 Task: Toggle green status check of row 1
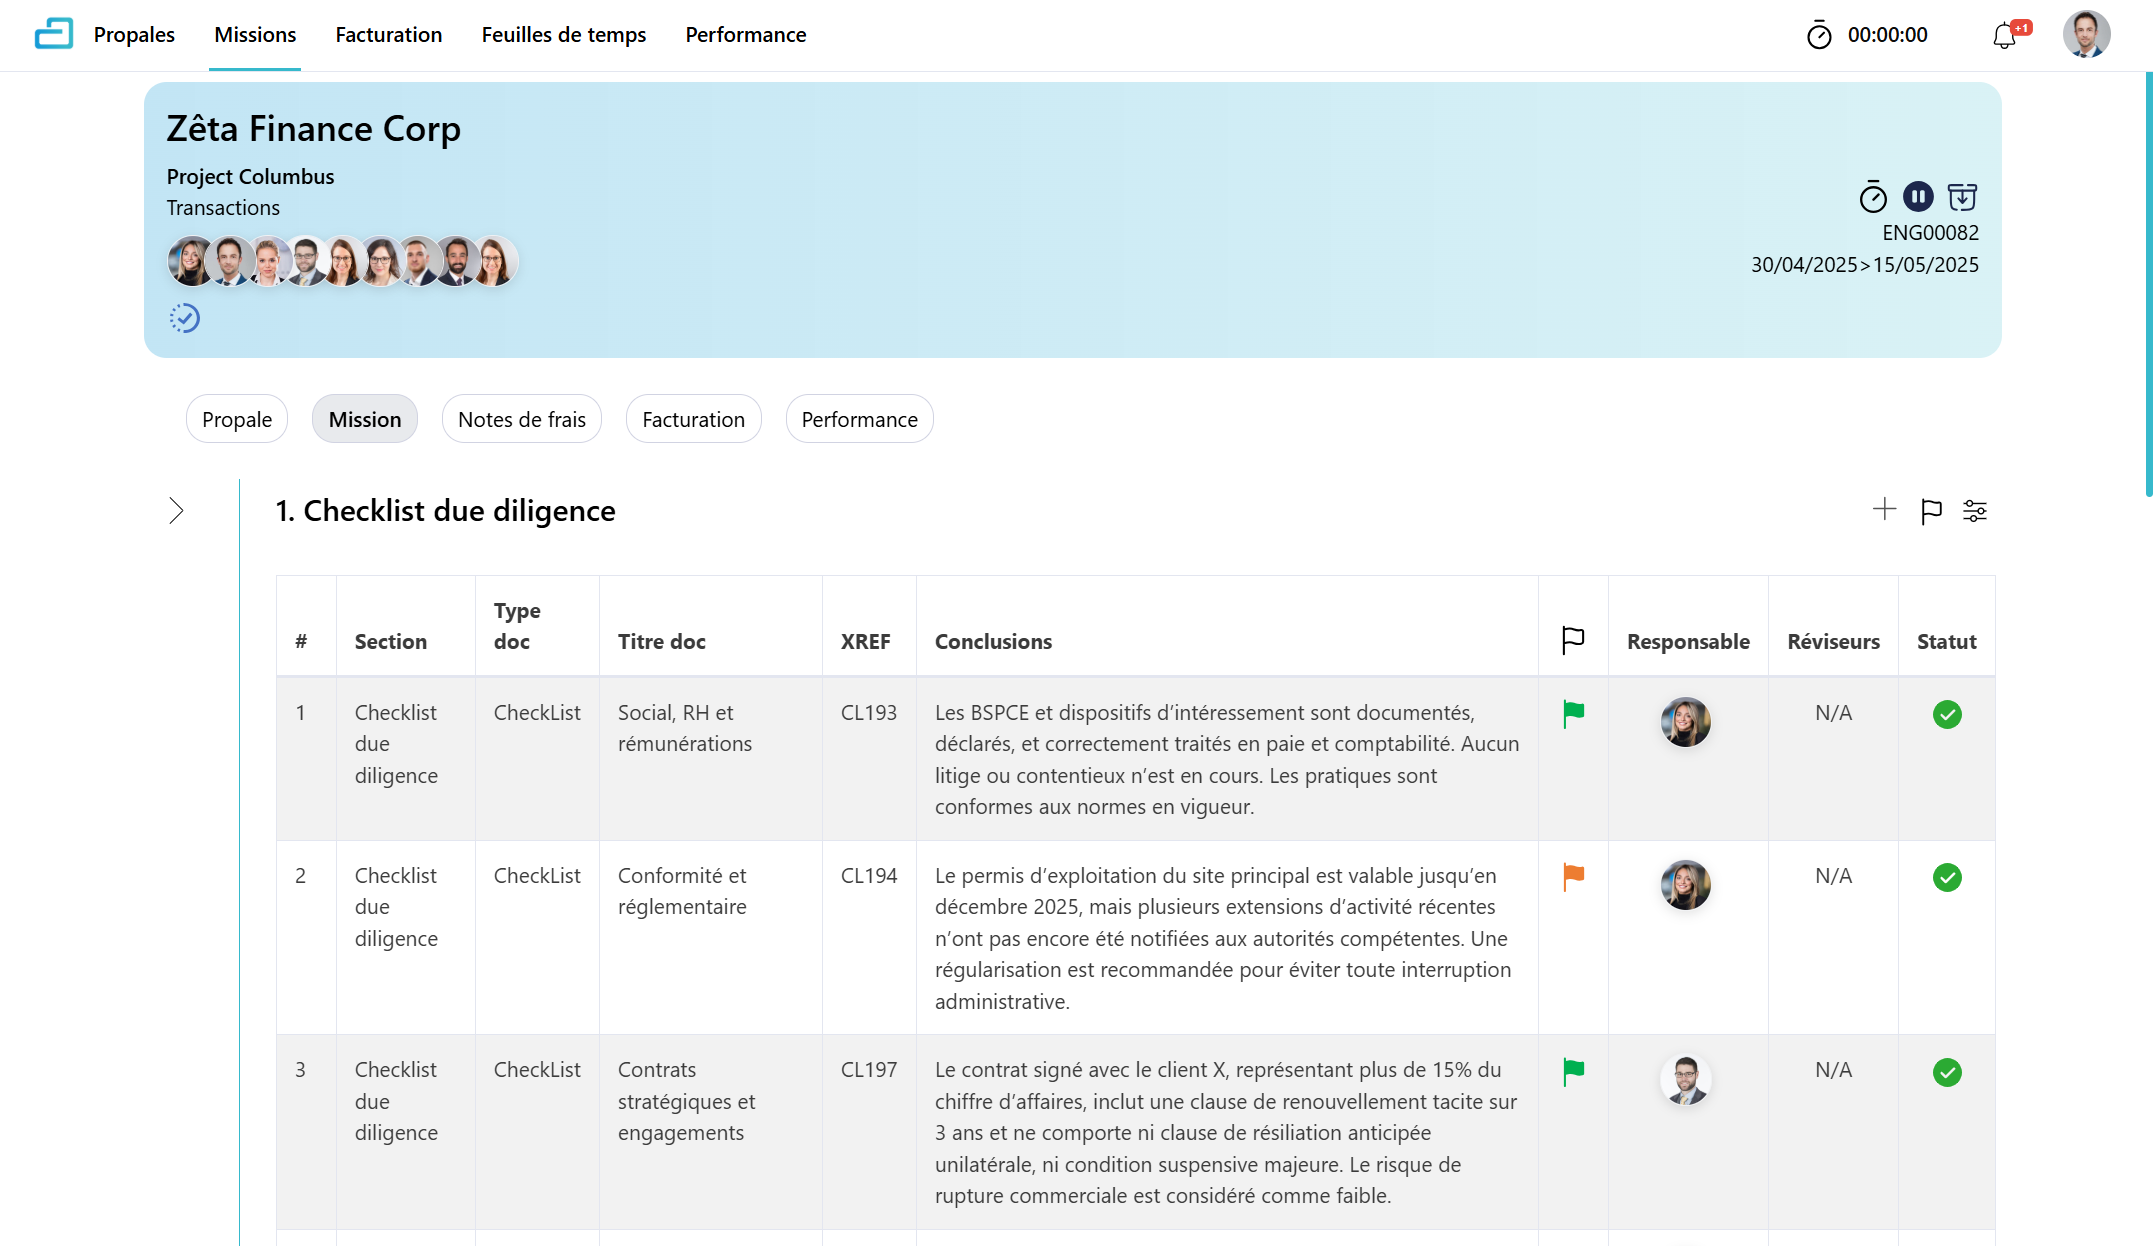(1946, 714)
